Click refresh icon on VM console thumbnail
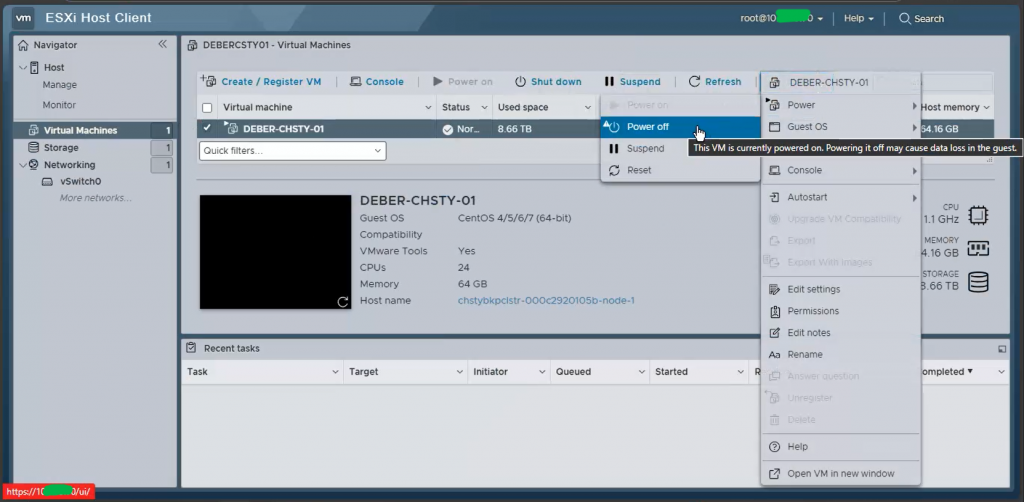 [x=343, y=301]
